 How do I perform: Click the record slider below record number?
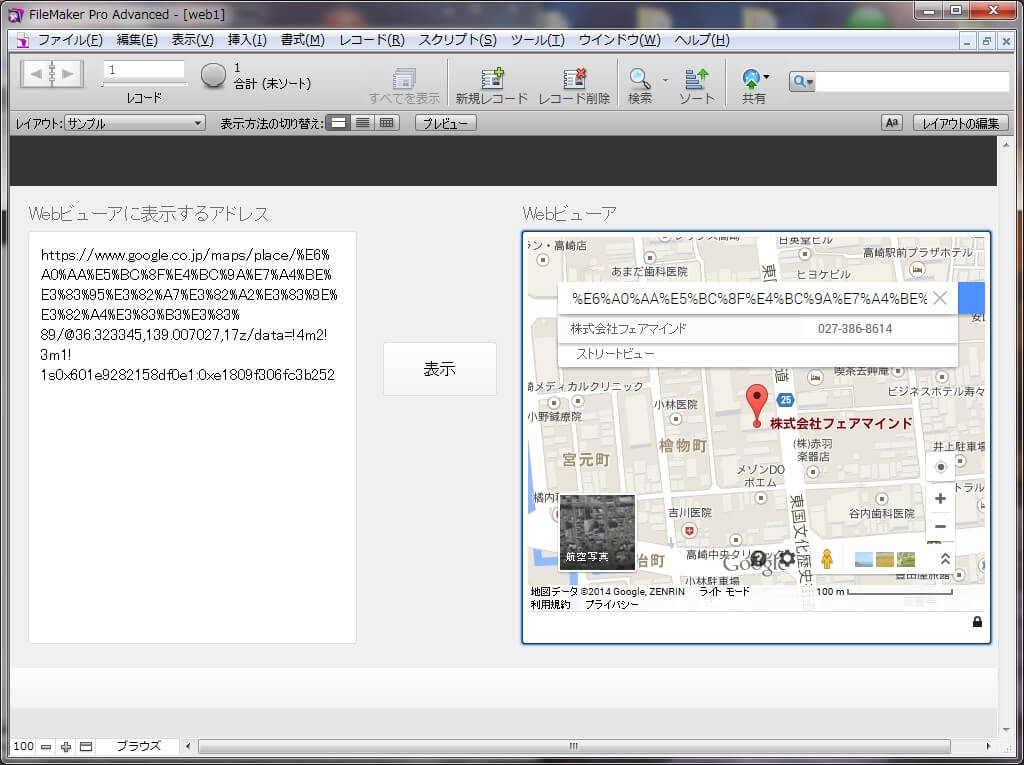click(x=143, y=85)
